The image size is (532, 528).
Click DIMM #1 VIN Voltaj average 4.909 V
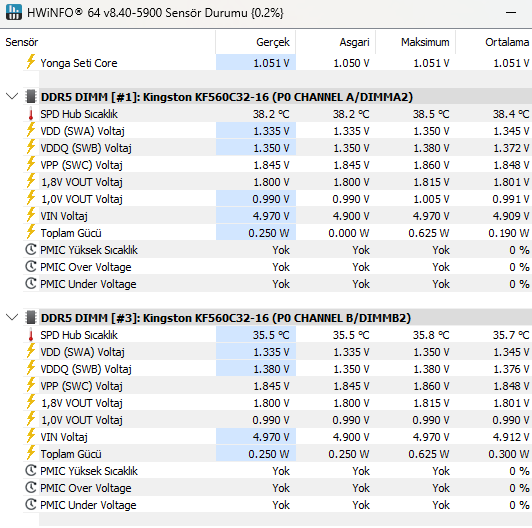point(511,216)
